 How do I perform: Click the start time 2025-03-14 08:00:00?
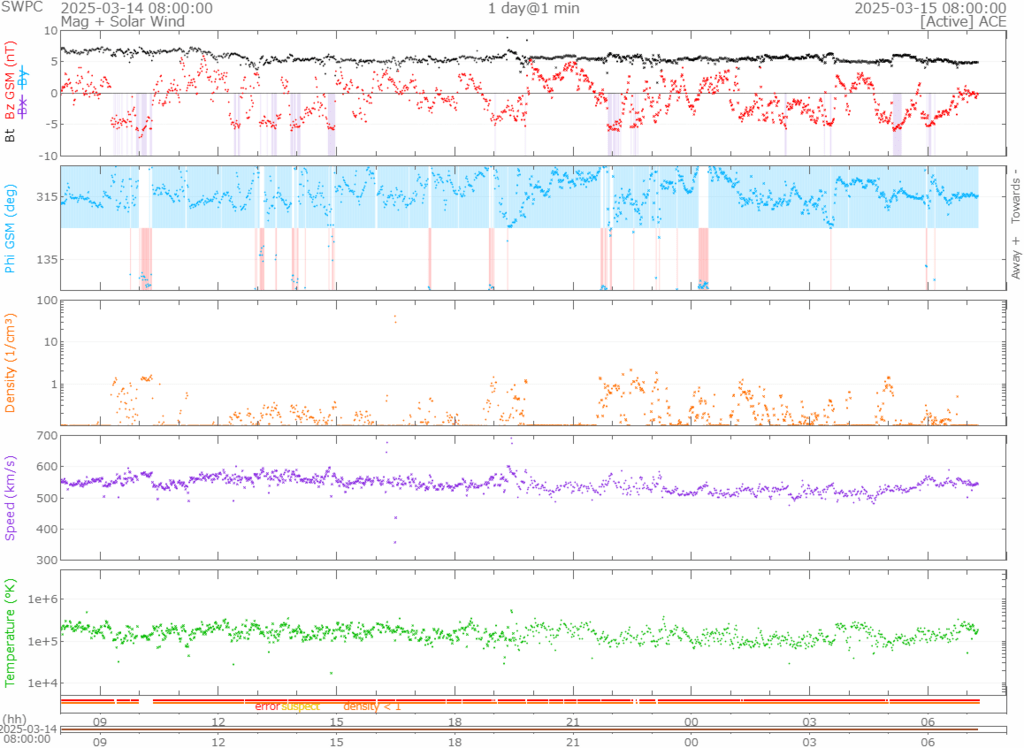136,8
